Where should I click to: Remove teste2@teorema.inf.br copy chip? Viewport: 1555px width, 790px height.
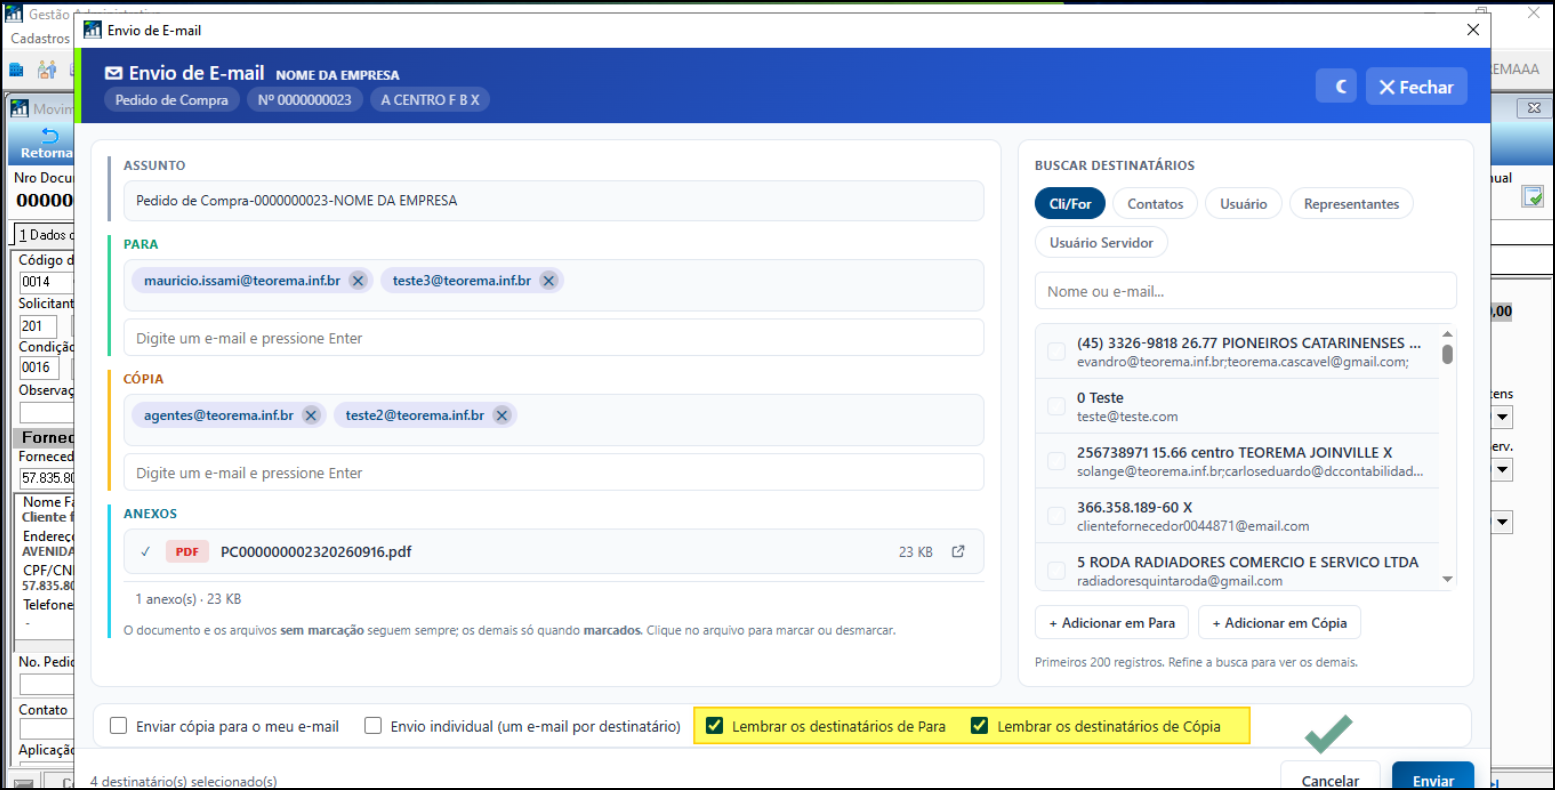[x=502, y=416]
